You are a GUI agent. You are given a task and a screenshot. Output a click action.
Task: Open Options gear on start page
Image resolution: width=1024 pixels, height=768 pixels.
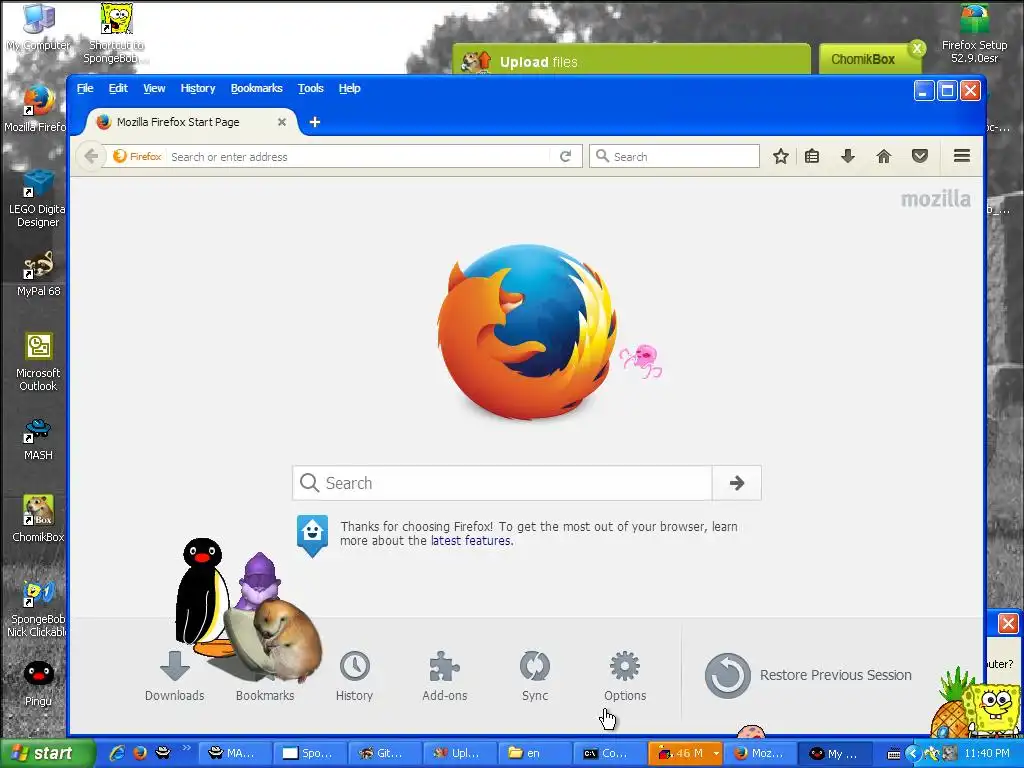(625, 676)
